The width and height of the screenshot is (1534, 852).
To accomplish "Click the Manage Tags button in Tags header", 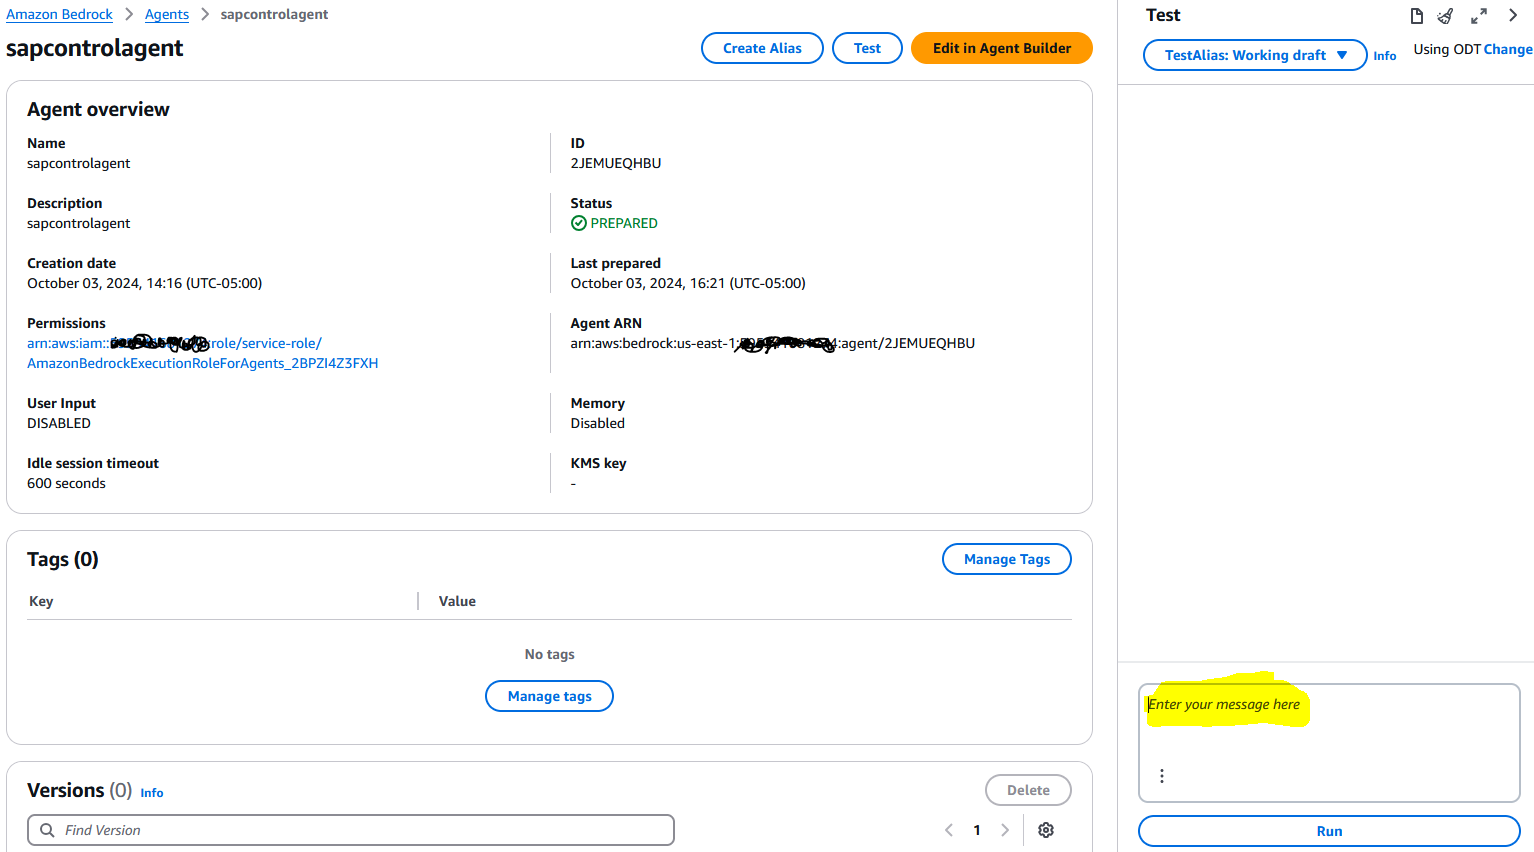I will click(x=1006, y=559).
